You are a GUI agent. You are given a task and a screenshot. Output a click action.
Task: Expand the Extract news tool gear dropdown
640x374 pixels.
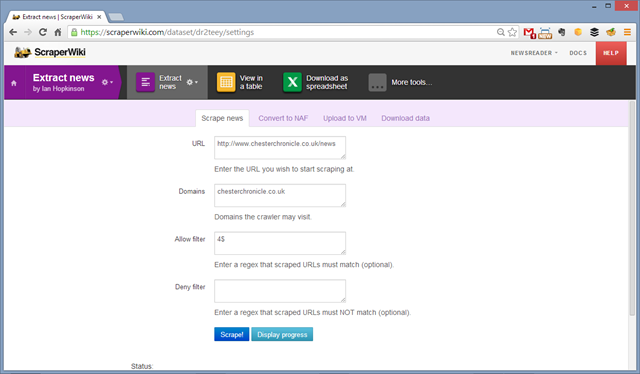pyautogui.click(x=192, y=82)
